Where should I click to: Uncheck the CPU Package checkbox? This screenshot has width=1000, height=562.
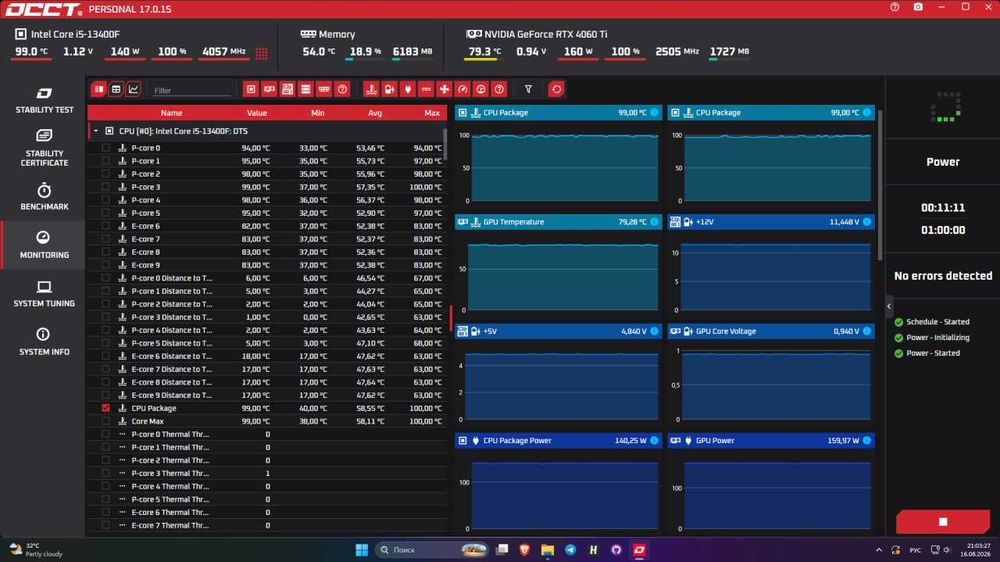click(106, 408)
